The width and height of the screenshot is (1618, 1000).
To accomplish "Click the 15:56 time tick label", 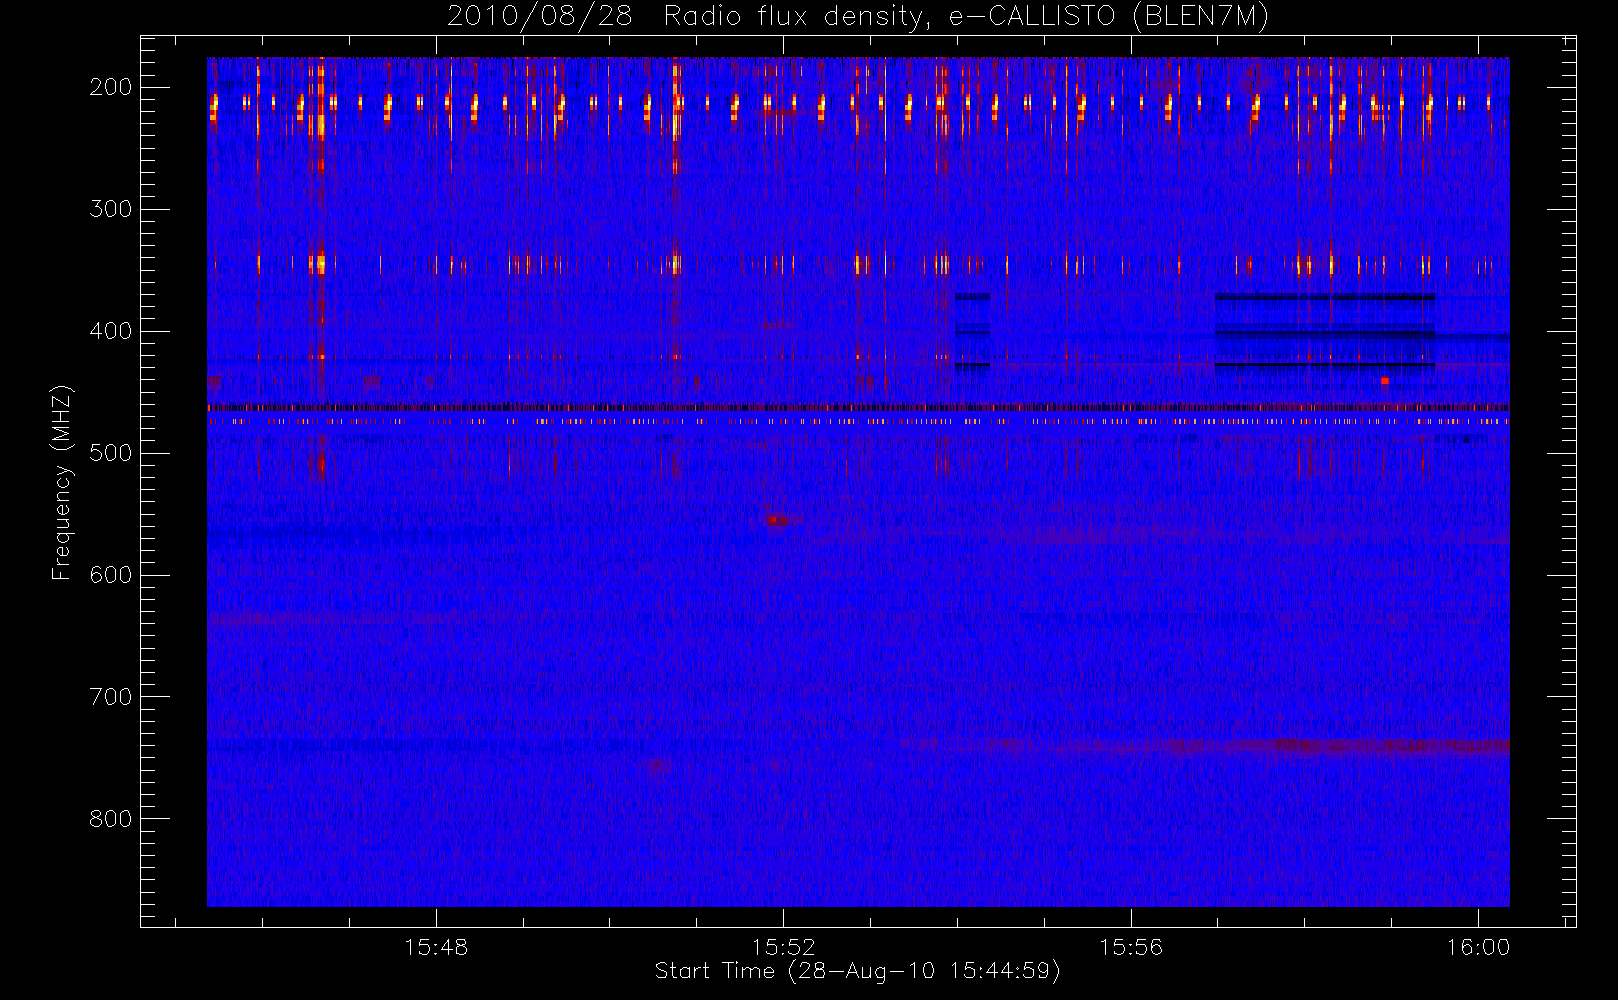I will pyautogui.click(x=1131, y=947).
